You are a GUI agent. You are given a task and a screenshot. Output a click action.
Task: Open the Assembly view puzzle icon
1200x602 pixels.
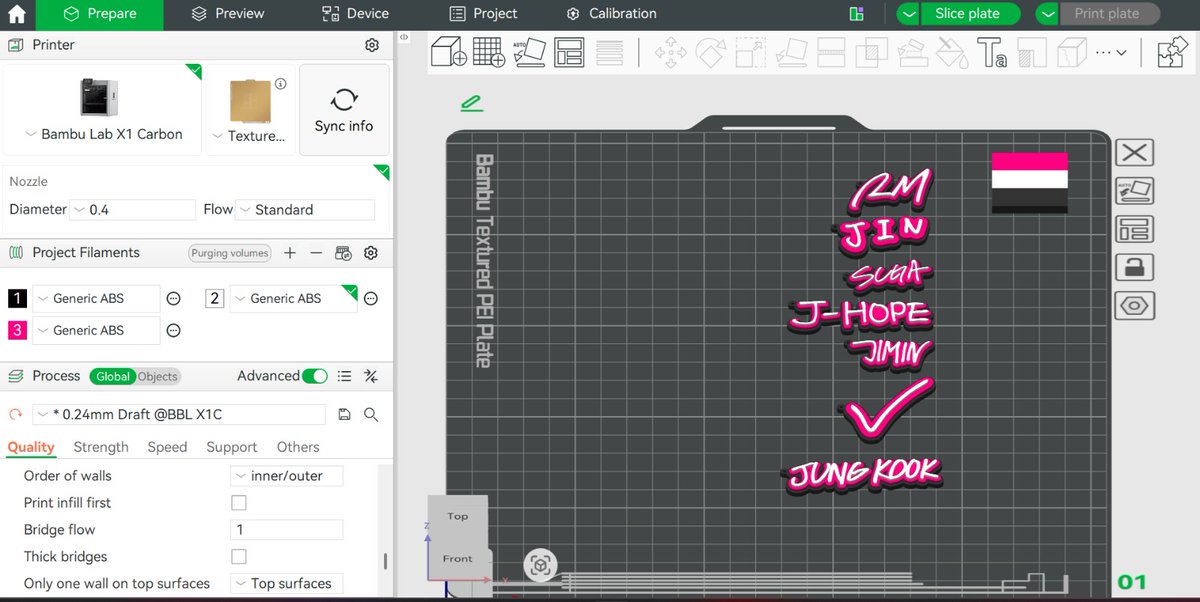(1171, 52)
